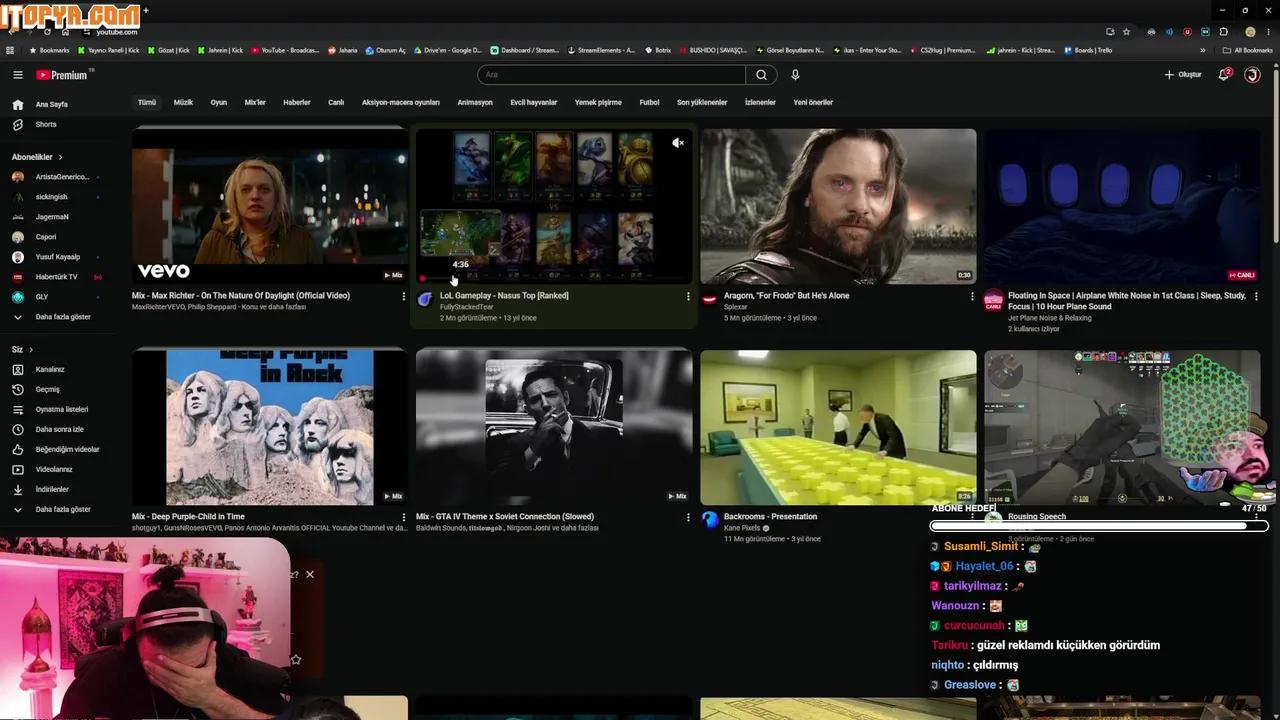Click the YouTube Premium logo
Screen dimensions: 1280x720
pos(62,75)
